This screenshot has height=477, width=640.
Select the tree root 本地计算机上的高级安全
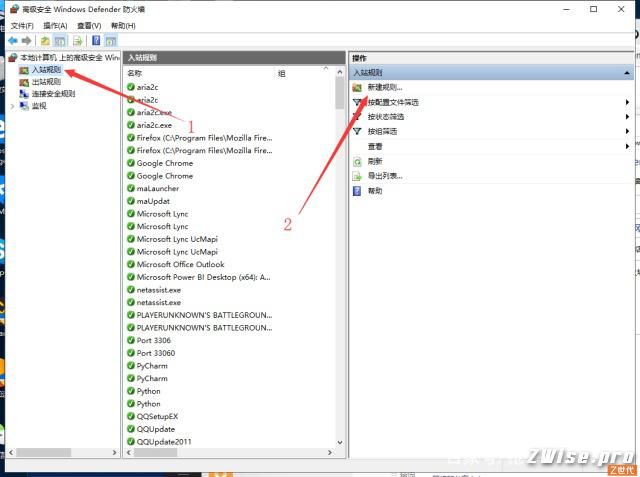click(x=69, y=57)
